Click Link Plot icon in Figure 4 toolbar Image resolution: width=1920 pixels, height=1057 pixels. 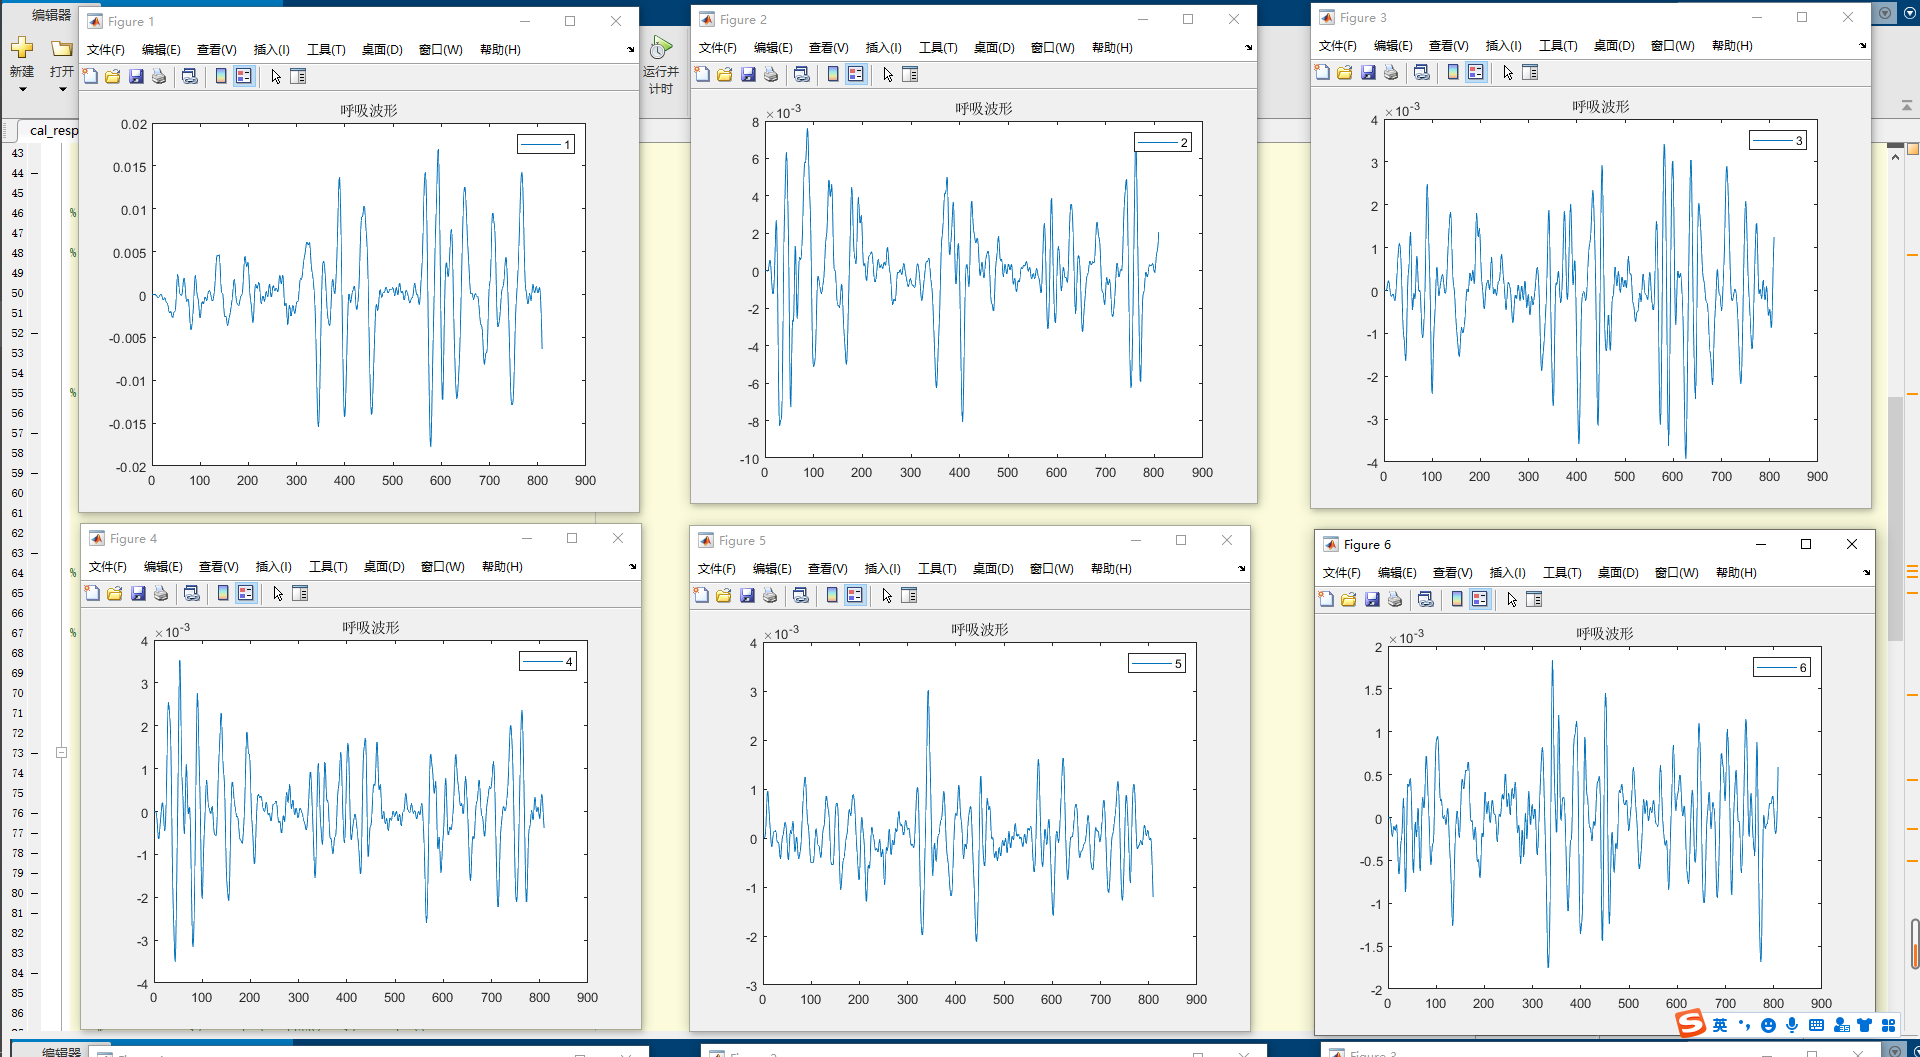(191, 593)
